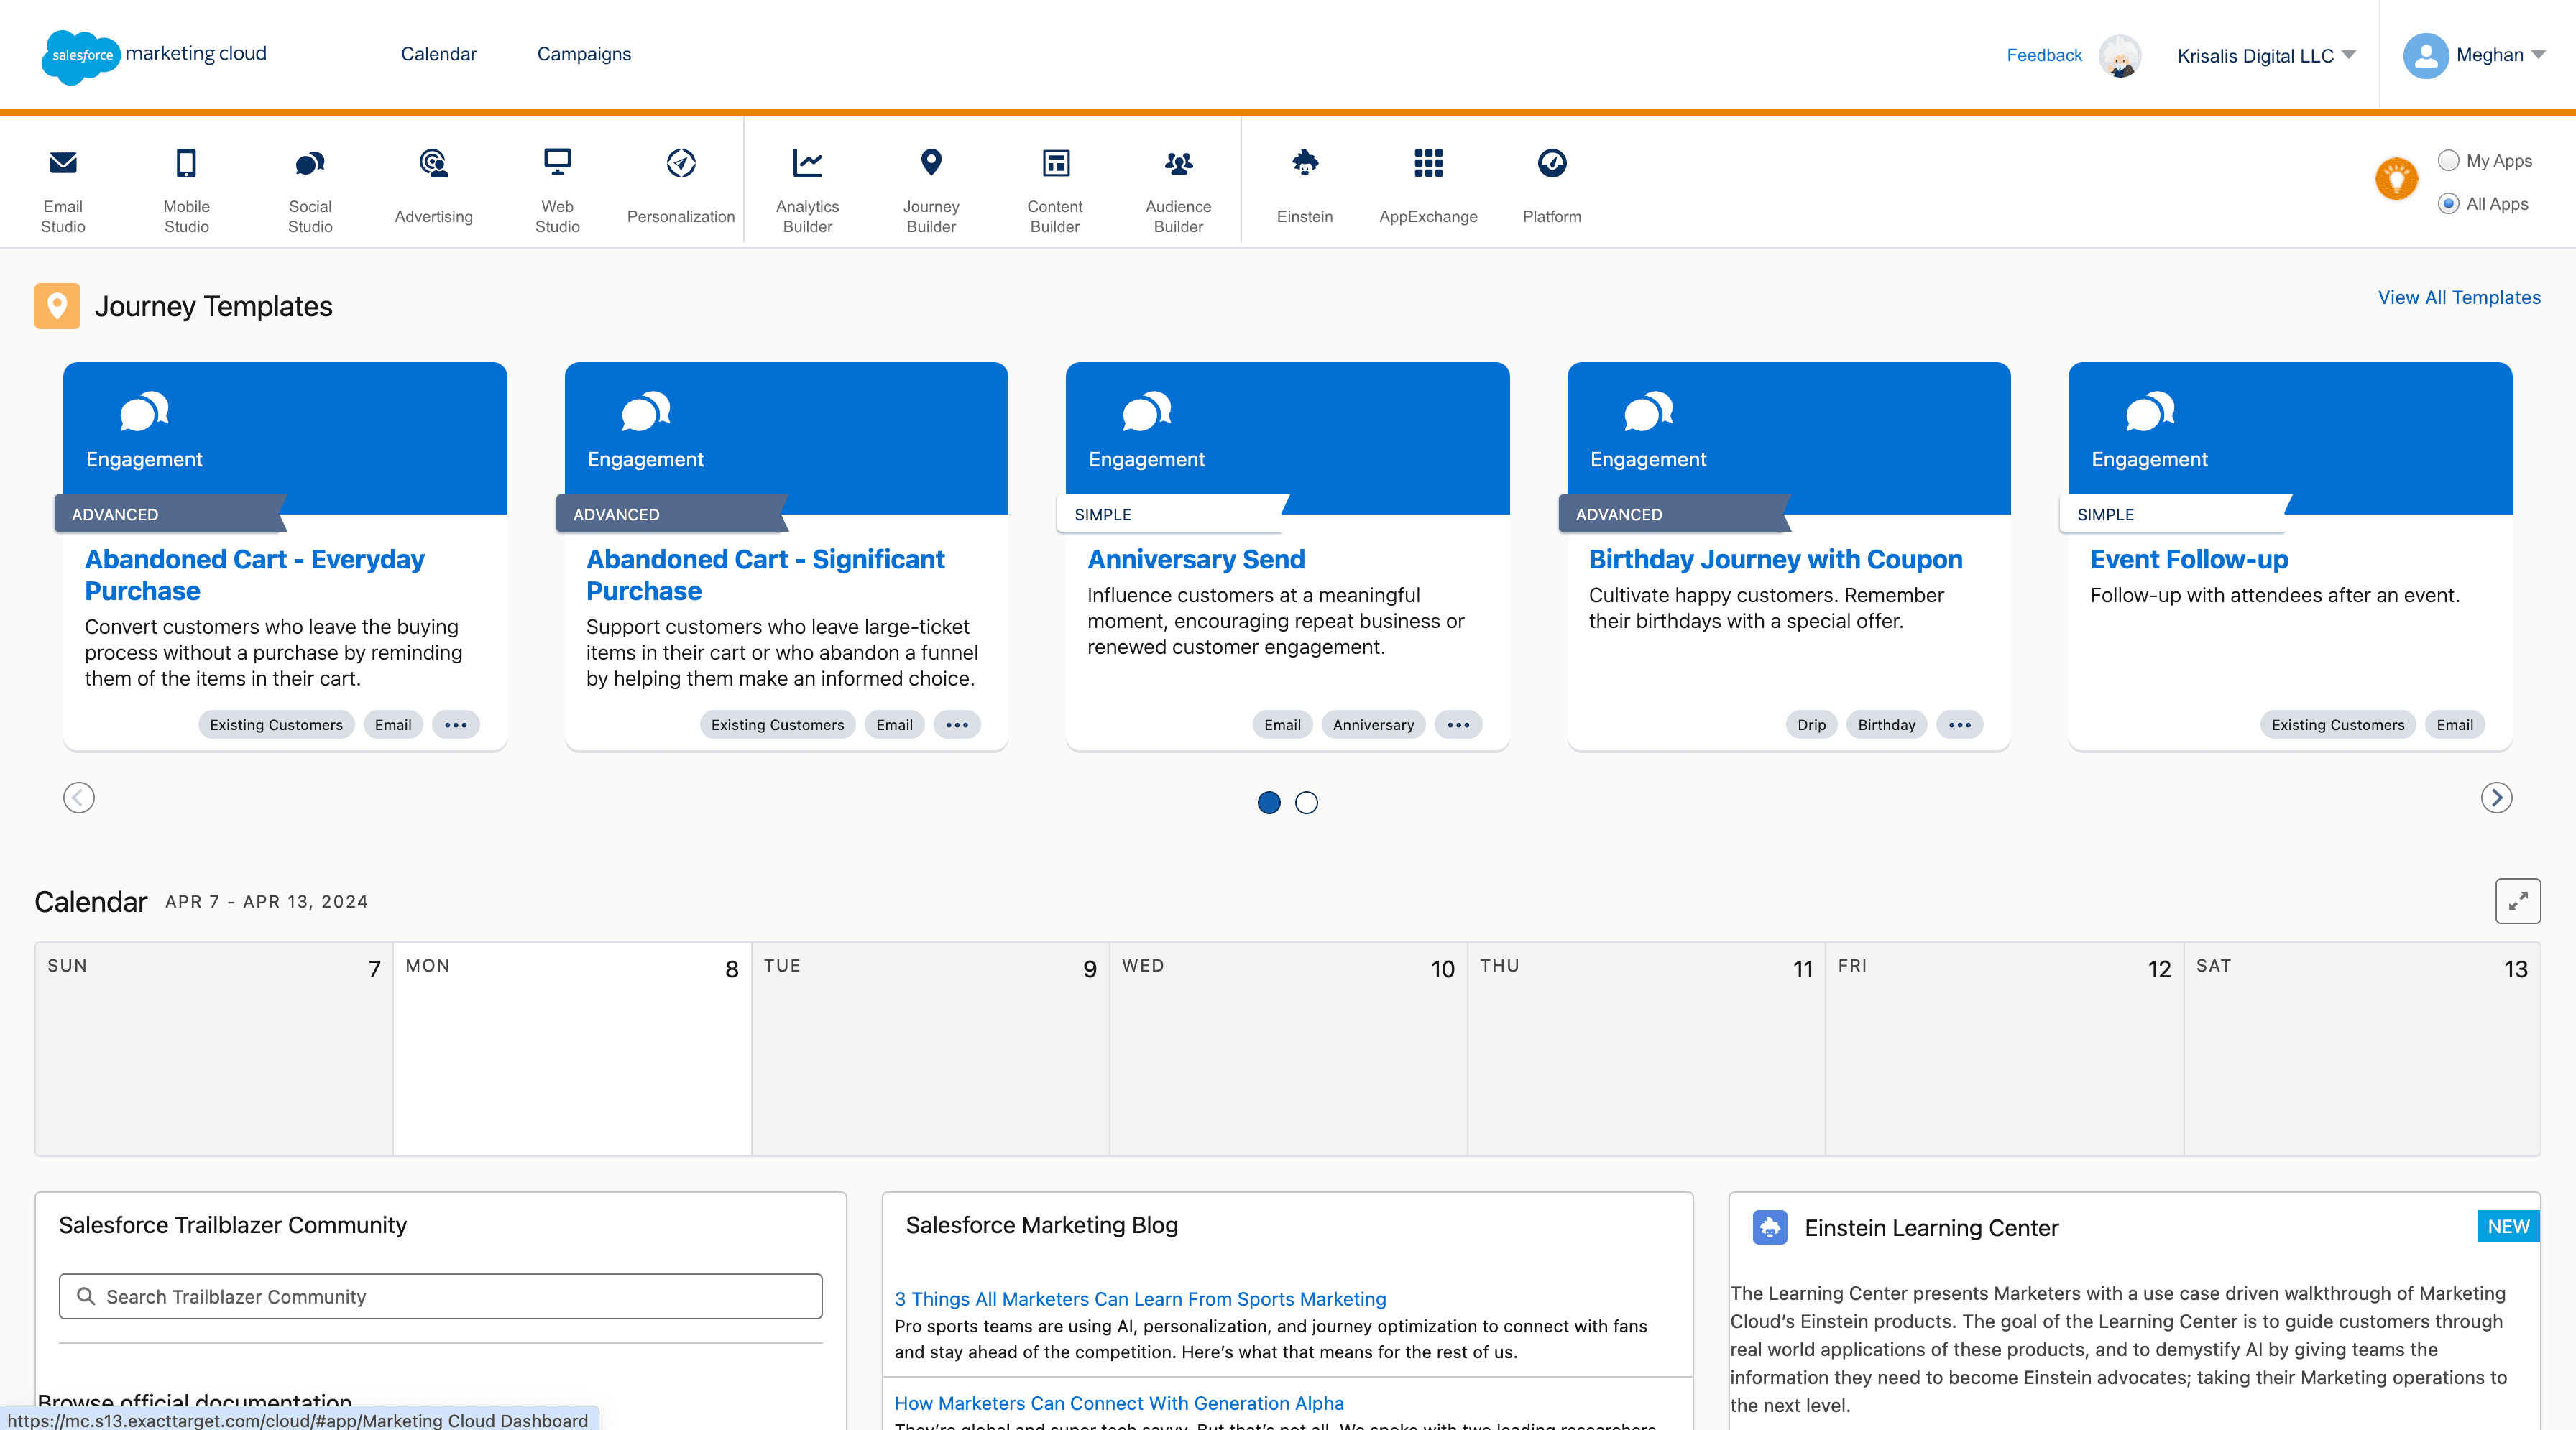The image size is (2576, 1430).
Task: Open the Meghan user menu dropdown
Action: point(2500,55)
